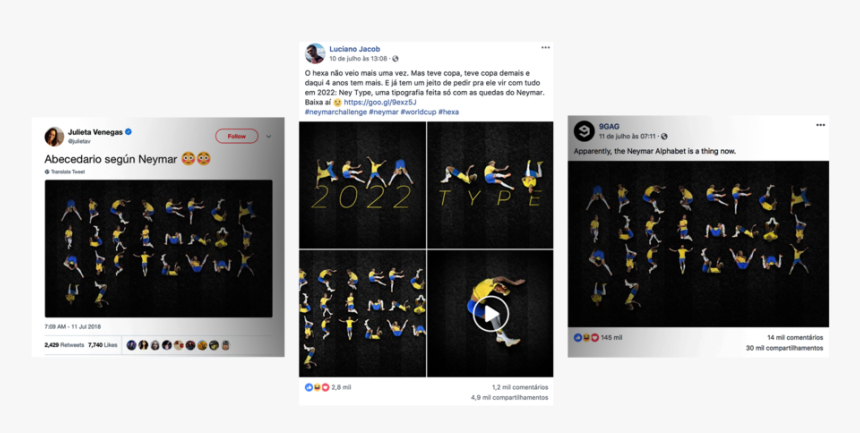Open the 2,429 Retweets count
This screenshot has width=860, height=433.
click(x=64, y=345)
